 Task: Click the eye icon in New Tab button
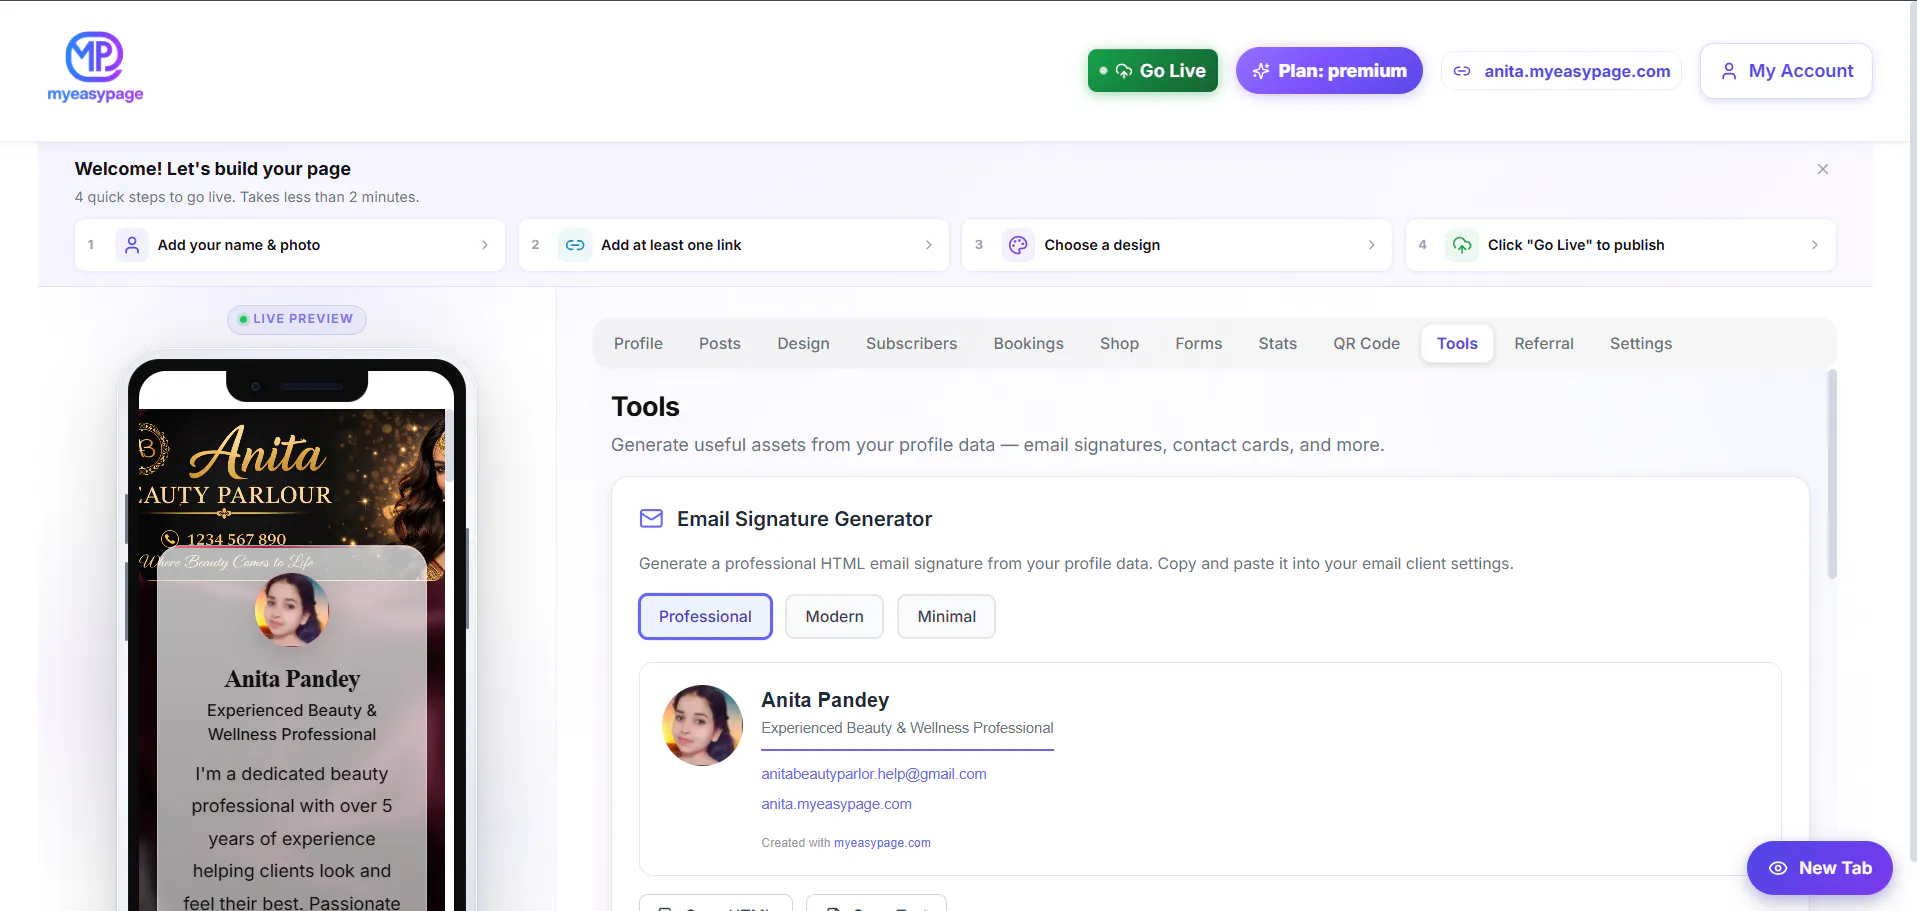pyautogui.click(x=1778, y=868)
